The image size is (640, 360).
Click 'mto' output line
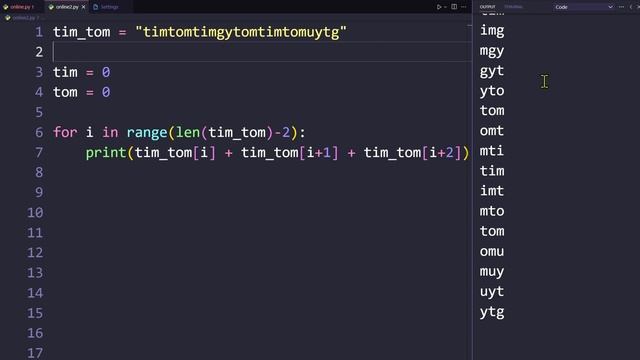492,211
